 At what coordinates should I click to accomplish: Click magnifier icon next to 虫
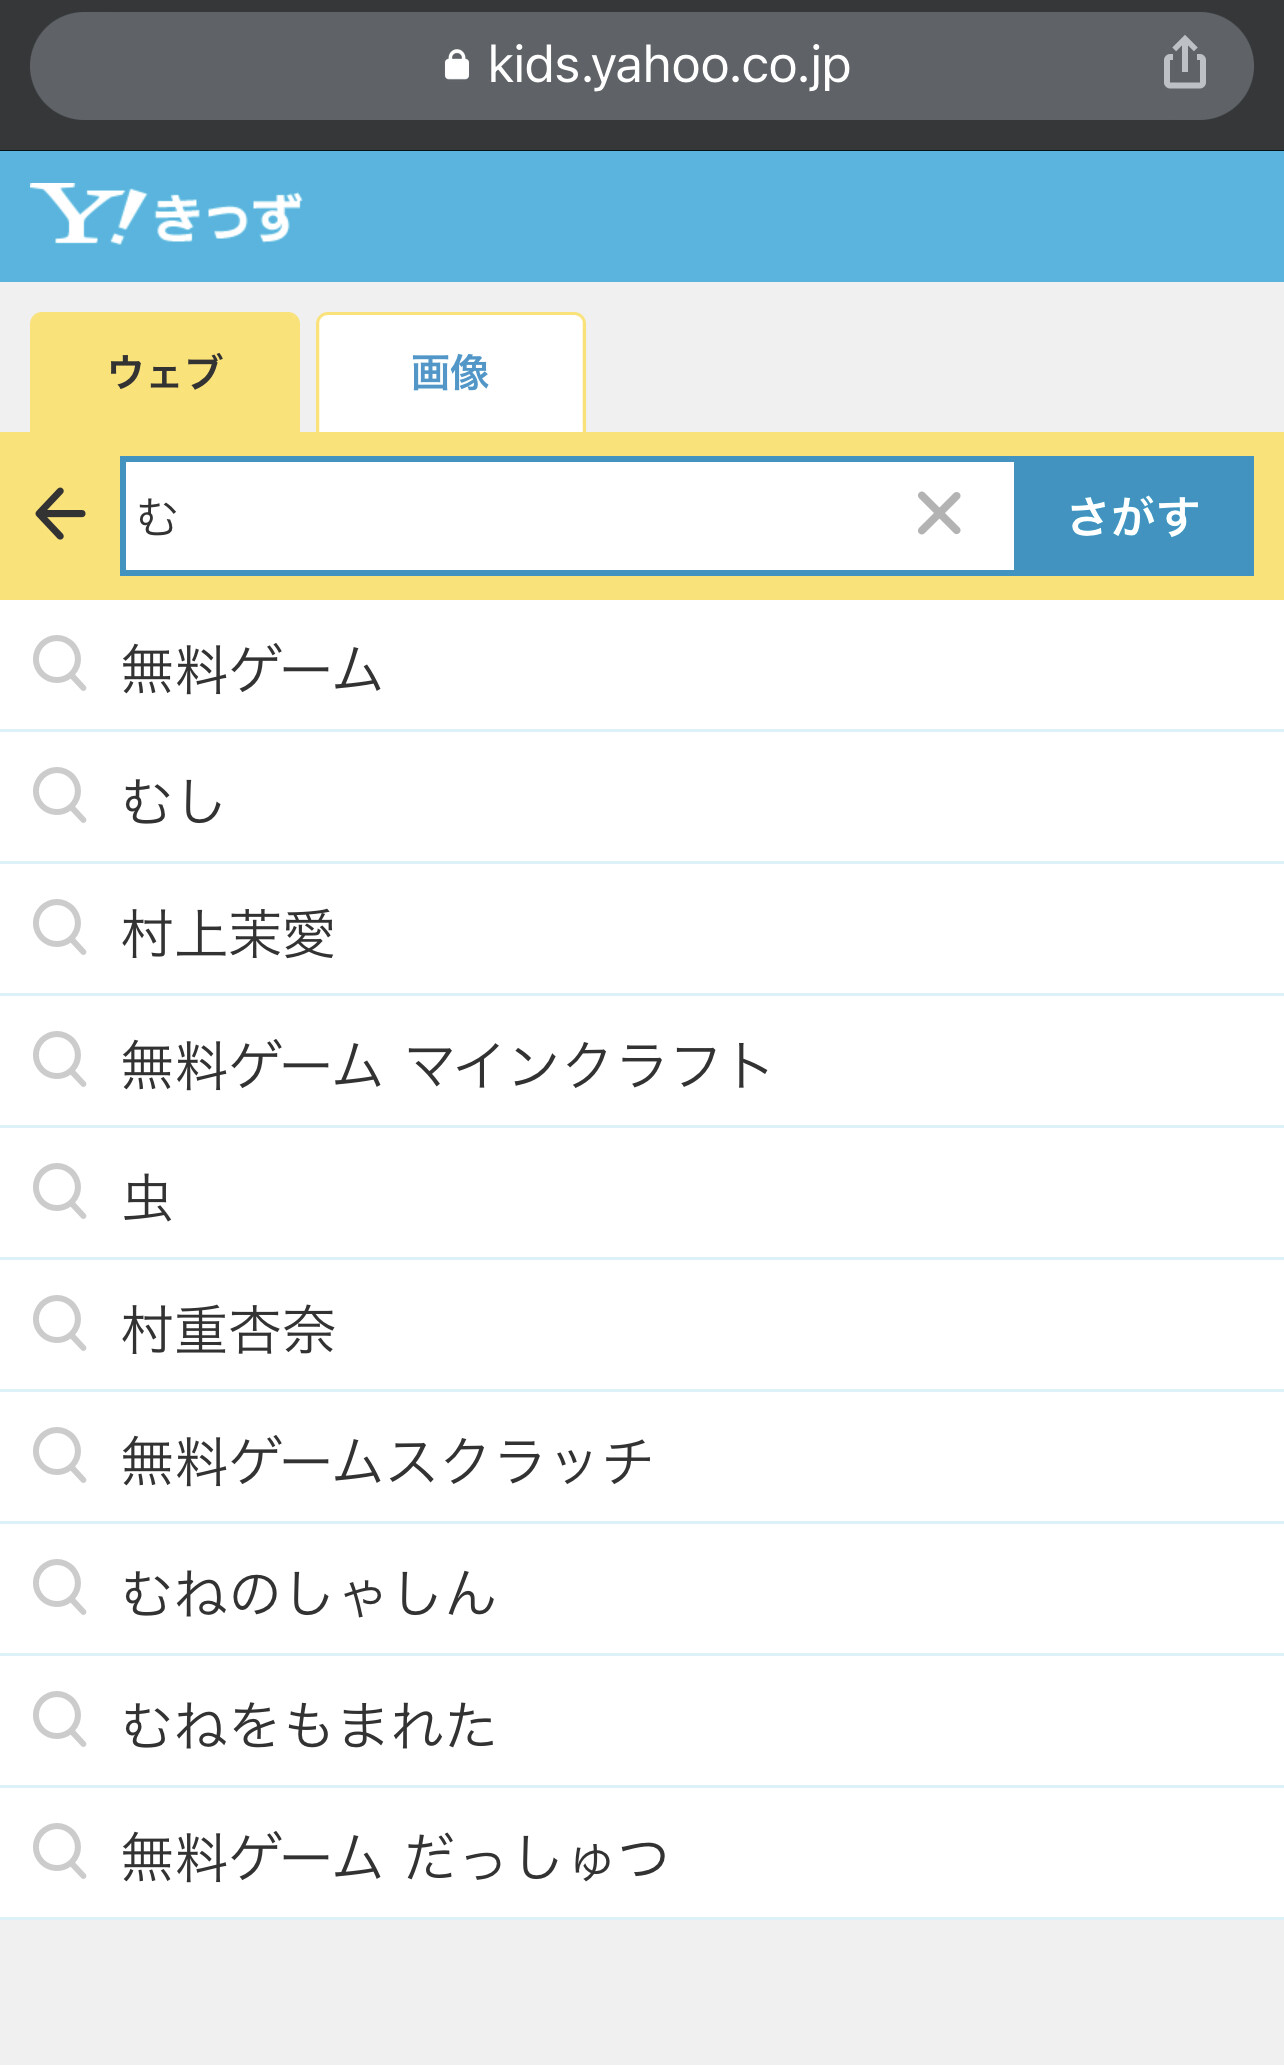(60, 1192)
